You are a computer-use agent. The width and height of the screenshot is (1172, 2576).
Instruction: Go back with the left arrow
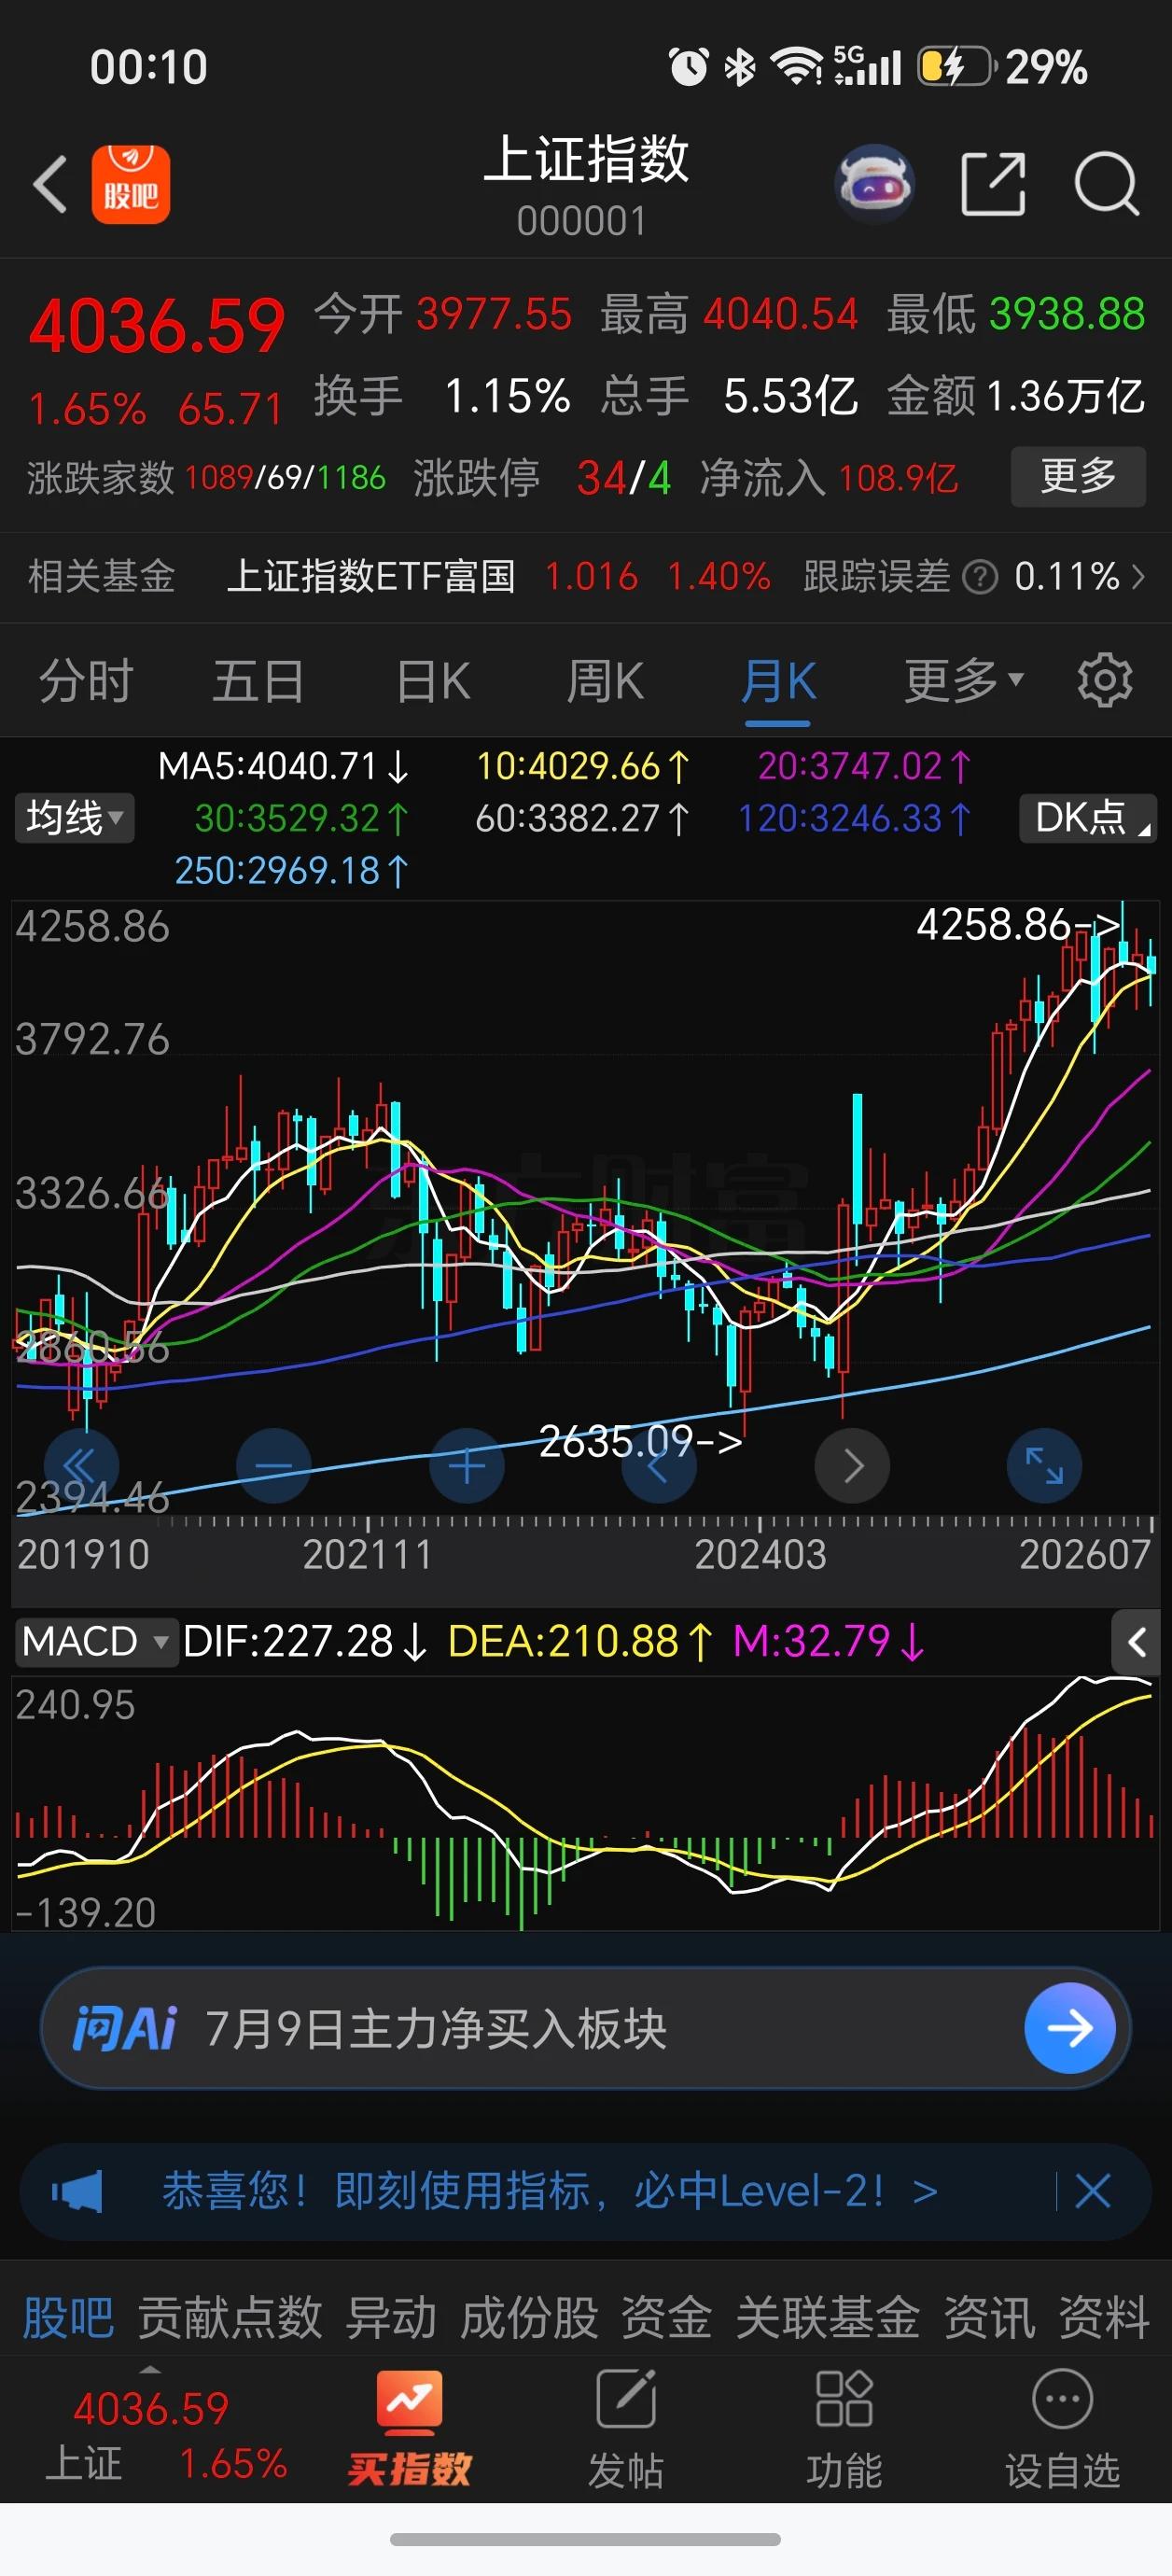pyautogui.click(x=50, y=184)
